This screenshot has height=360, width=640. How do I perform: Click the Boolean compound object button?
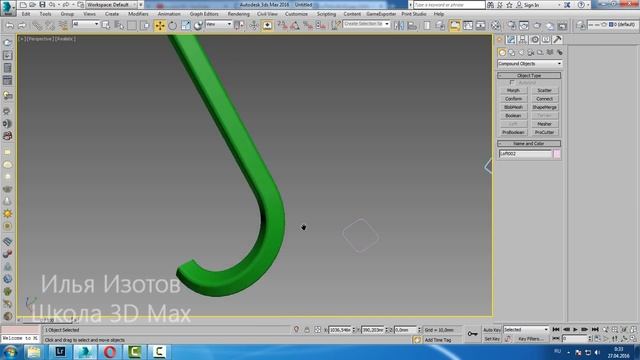tap(513, 116)
